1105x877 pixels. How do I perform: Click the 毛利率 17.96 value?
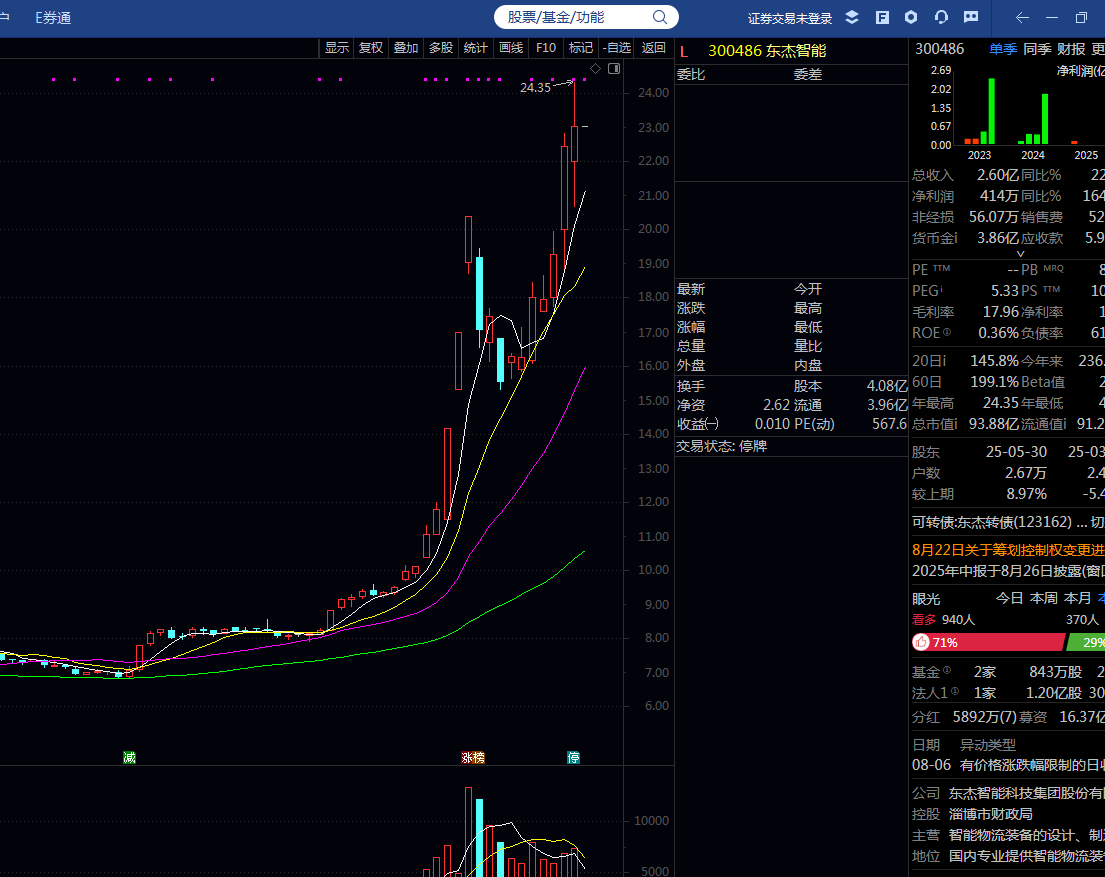tap(1001, 312)
